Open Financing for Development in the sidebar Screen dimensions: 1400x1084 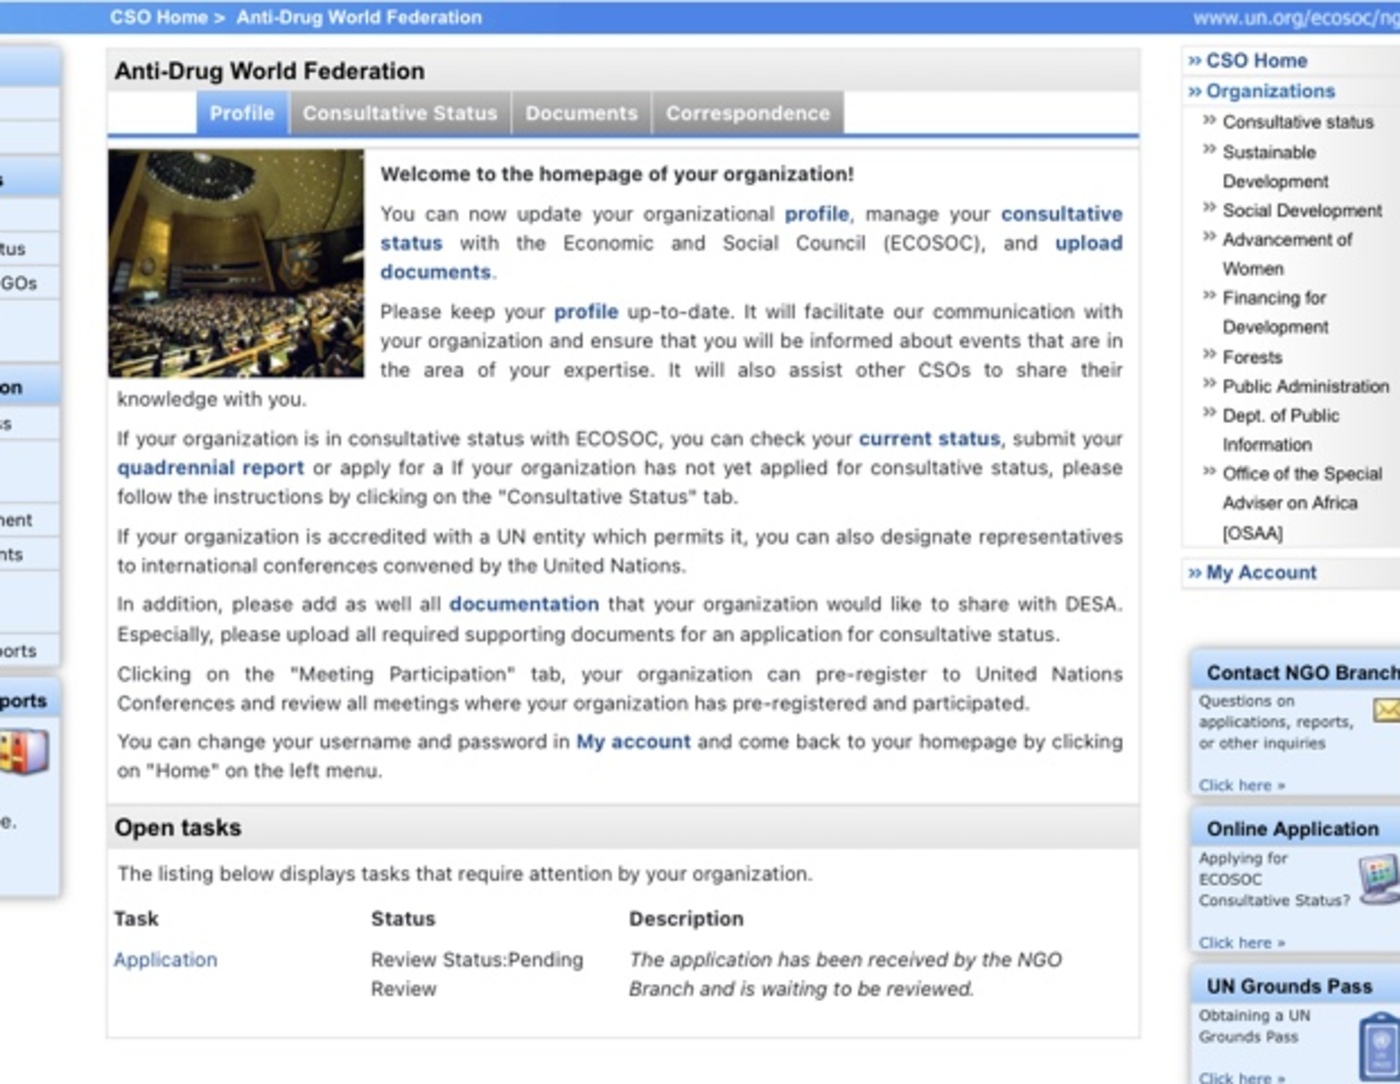tap(1276, 312)
